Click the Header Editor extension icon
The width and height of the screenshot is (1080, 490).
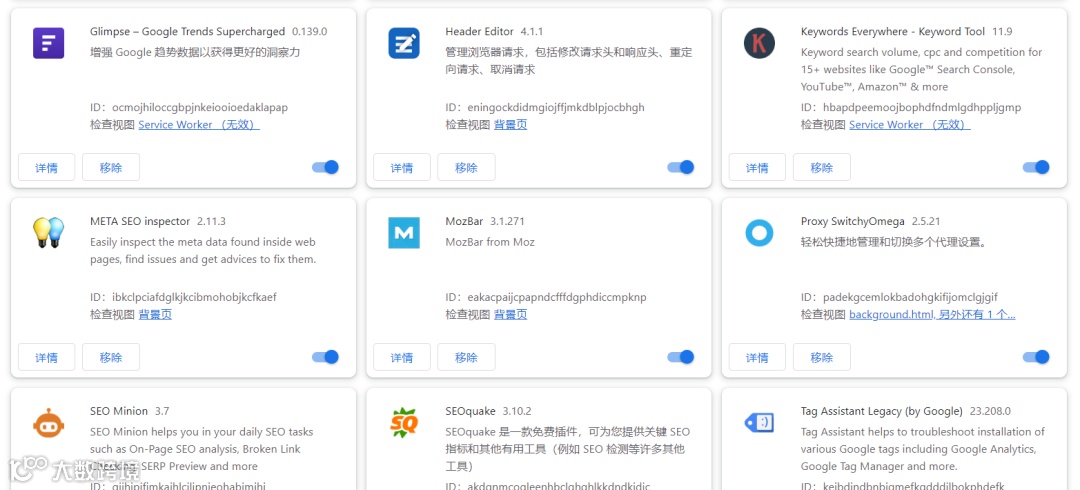404,43
